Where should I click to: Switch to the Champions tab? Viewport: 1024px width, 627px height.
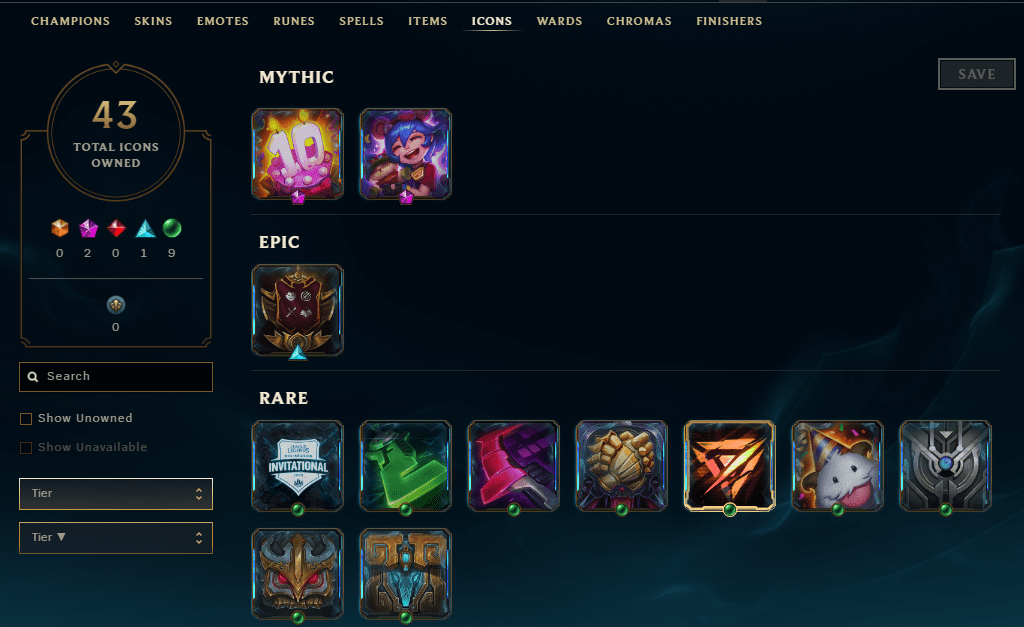point(71,21)
